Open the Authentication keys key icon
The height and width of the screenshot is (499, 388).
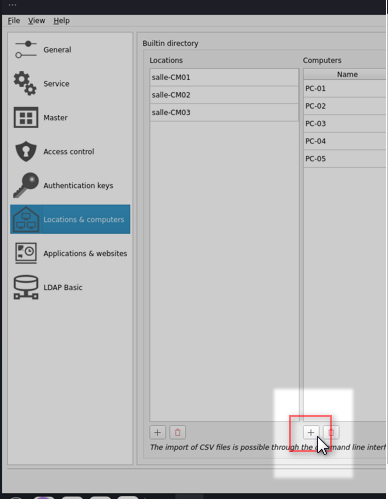tap(26, 185)
